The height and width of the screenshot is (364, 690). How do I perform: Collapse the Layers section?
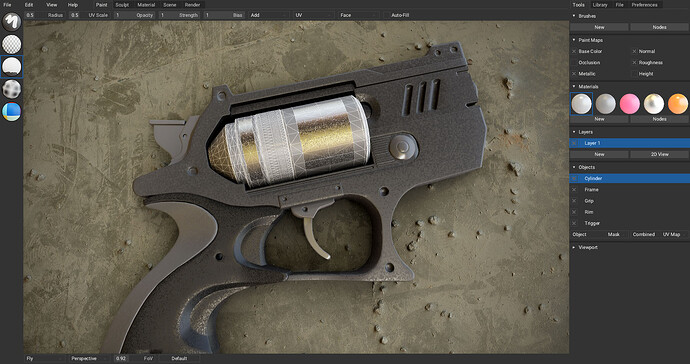tap(574, 132)
